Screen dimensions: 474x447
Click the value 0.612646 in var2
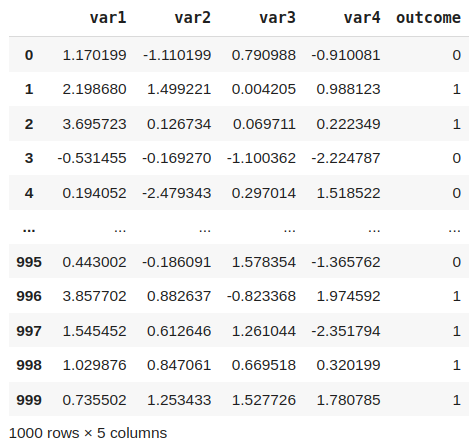[179, 331]
